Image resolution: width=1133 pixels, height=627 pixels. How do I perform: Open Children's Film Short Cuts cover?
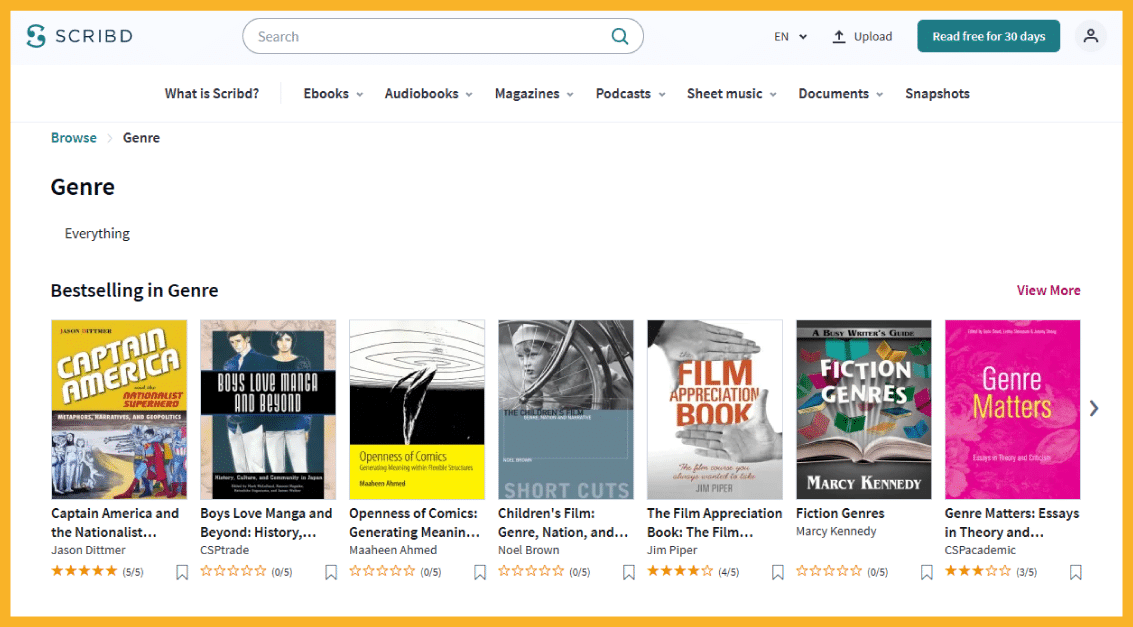coord(566,410)
